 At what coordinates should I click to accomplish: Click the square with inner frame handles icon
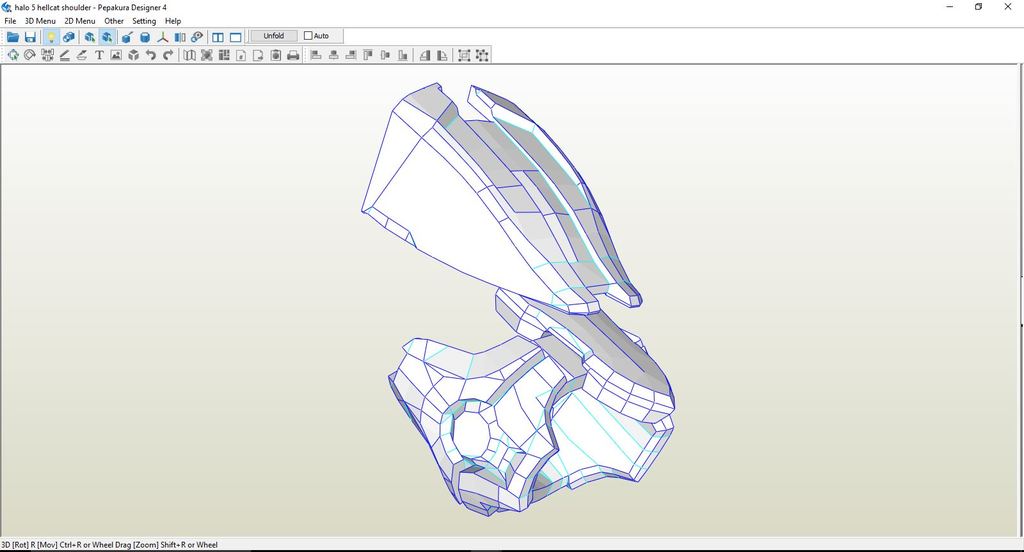coord(464,56)
